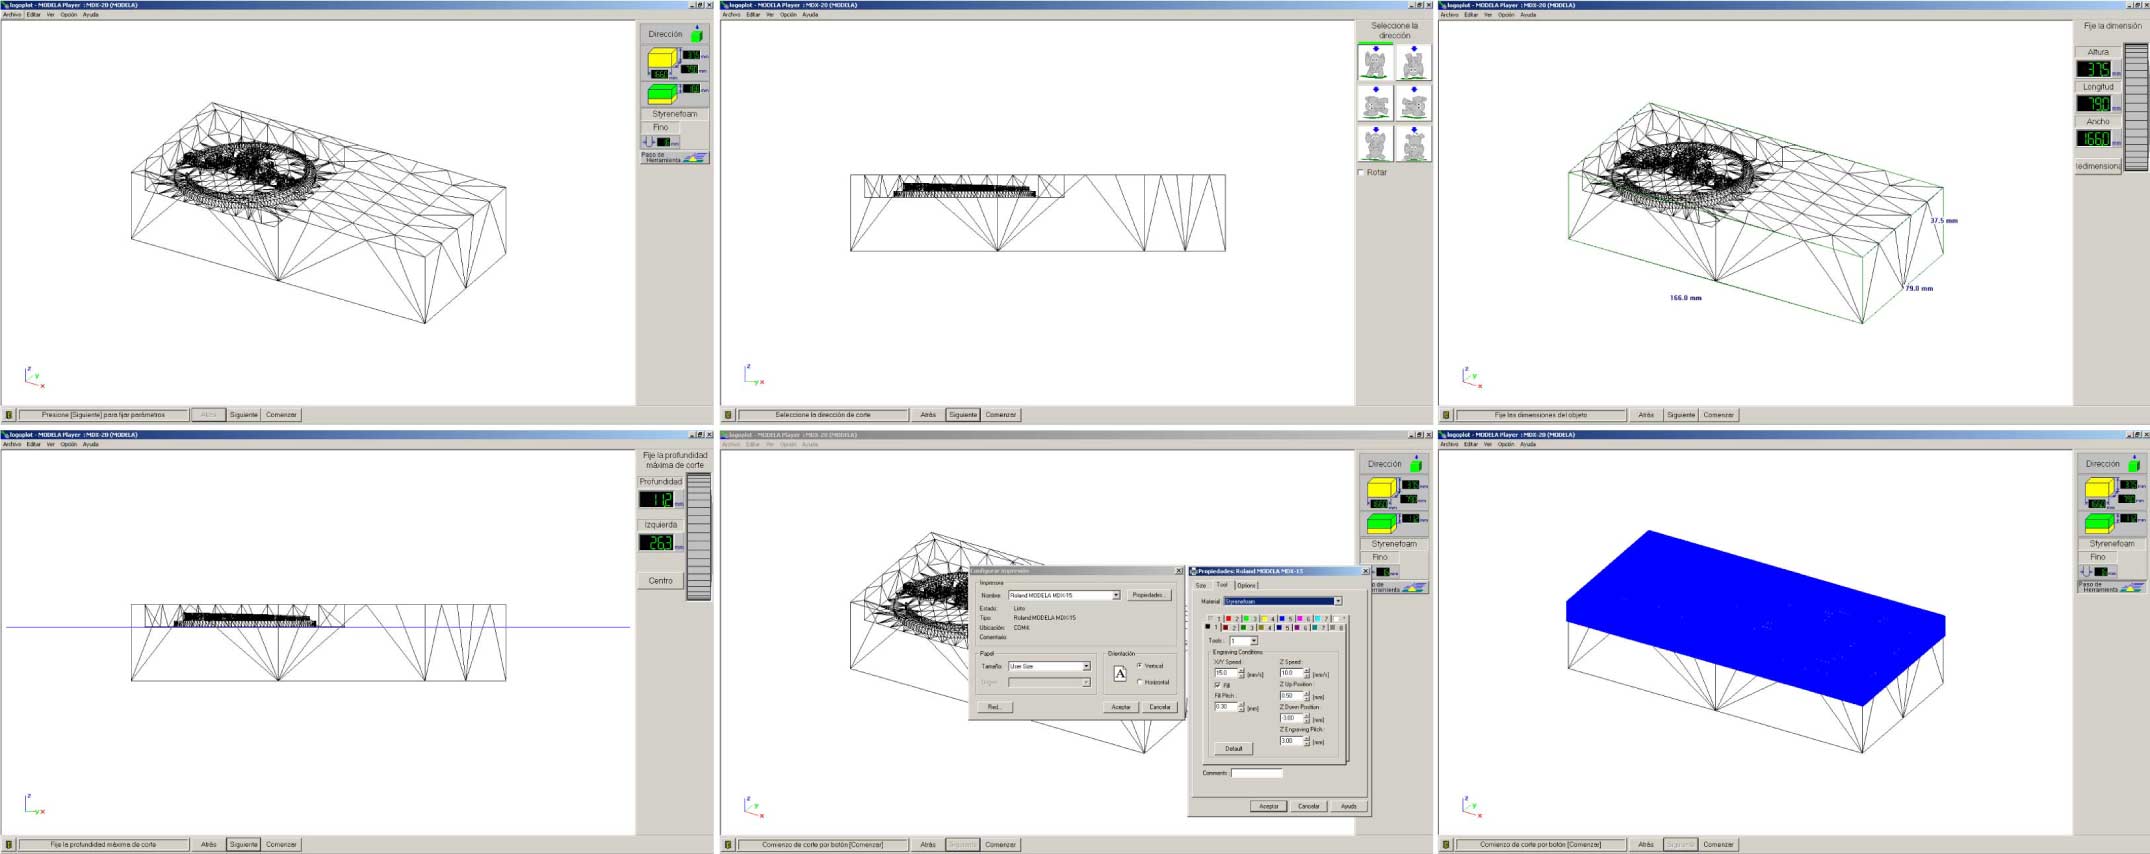2150x854 pixels.
Task: Open Opción menu in 'Fije la profundidad' window
Action: point(68,445)
